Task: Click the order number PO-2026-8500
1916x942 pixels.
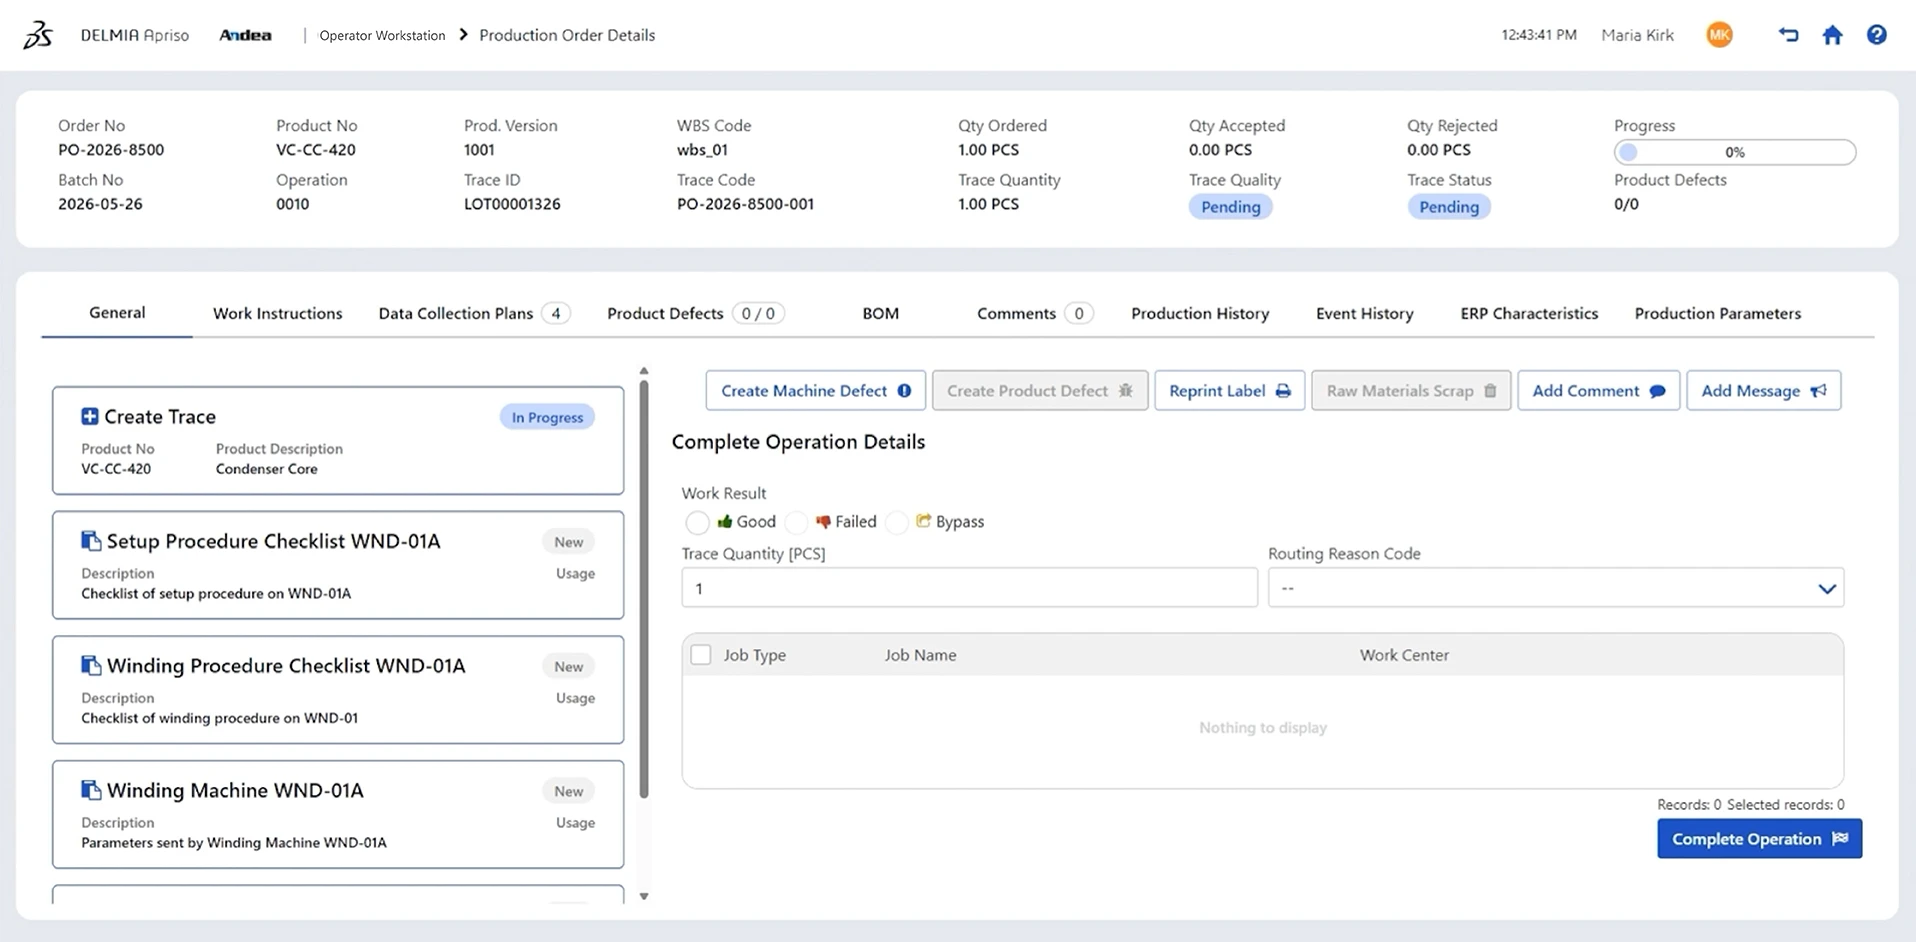Action: click(x=111, y=150)
